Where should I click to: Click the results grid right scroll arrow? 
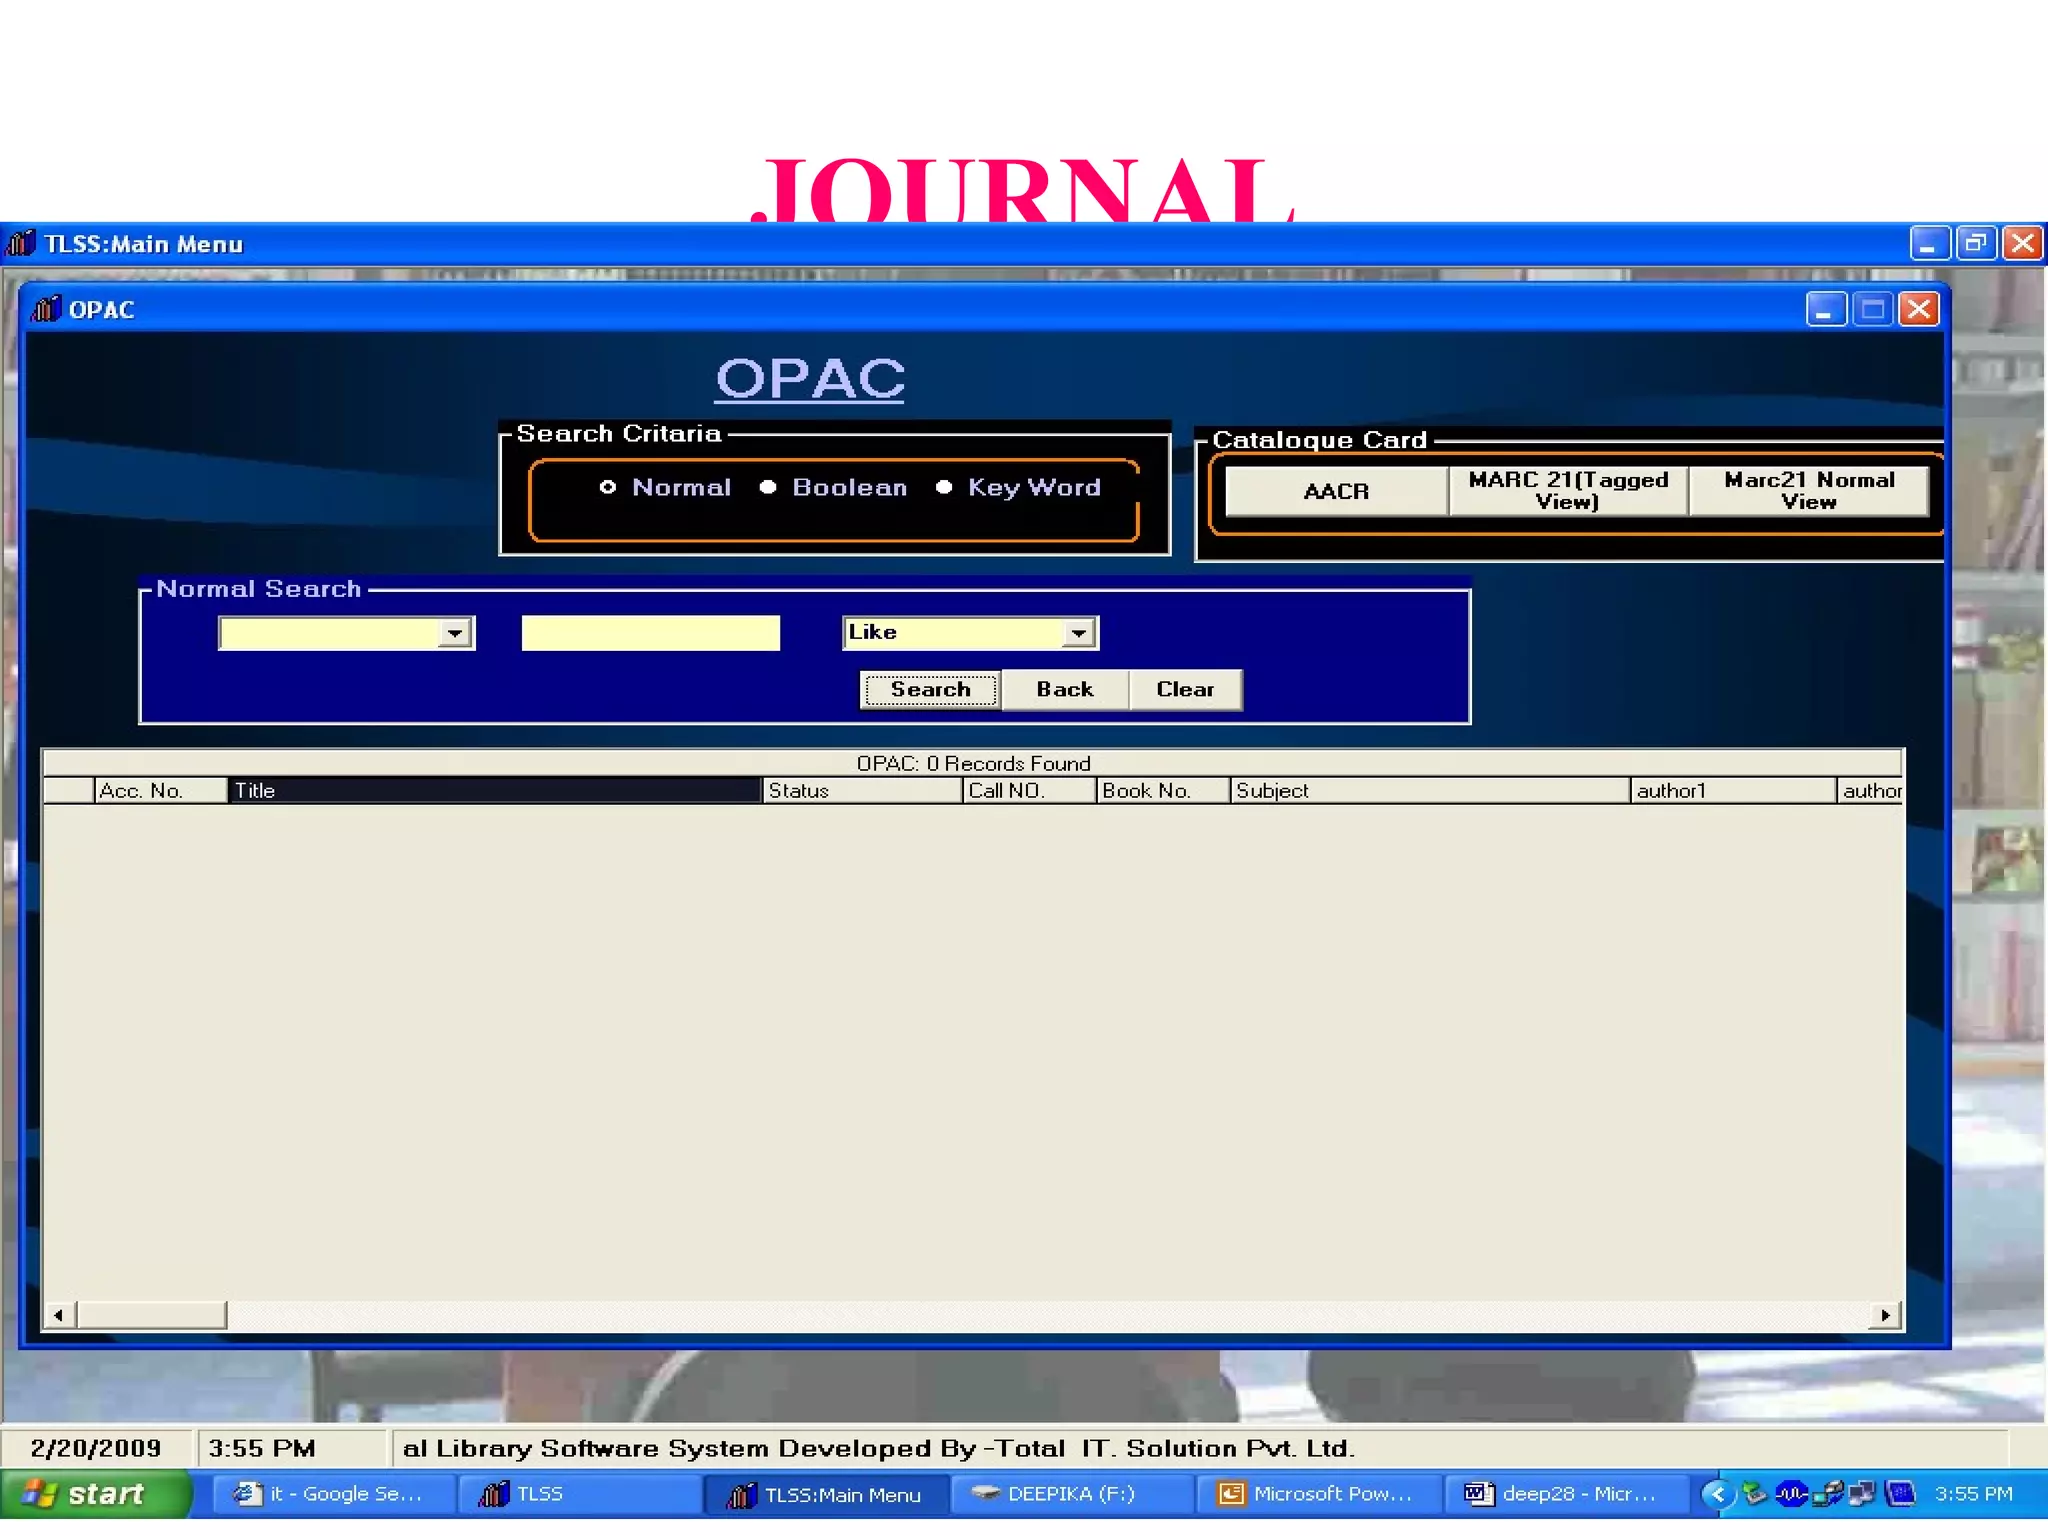1885,1315
